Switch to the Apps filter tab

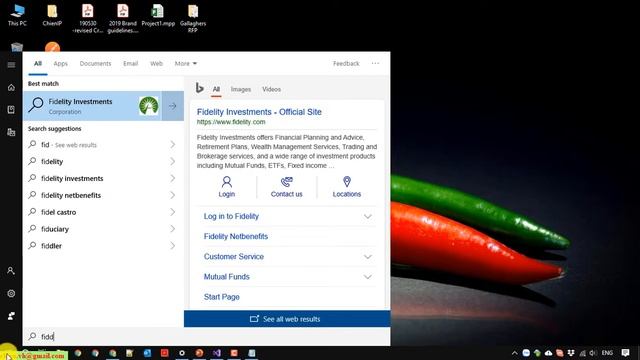[x=60, y=63]
